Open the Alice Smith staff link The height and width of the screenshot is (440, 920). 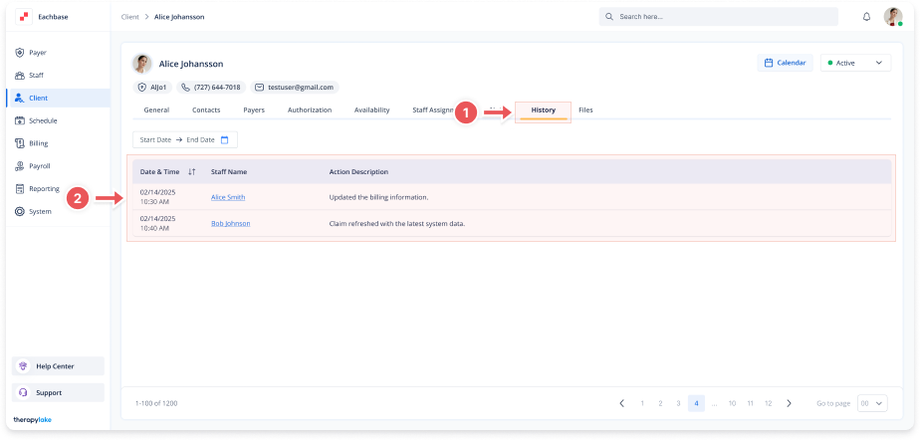pyautogui.click(x=228, y=197)
